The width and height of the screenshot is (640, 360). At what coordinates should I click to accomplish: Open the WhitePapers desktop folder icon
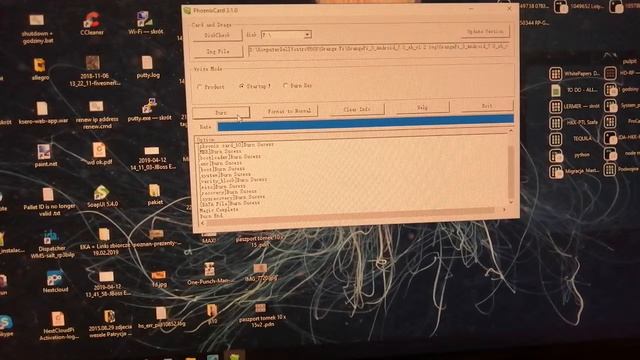(574, 74)
